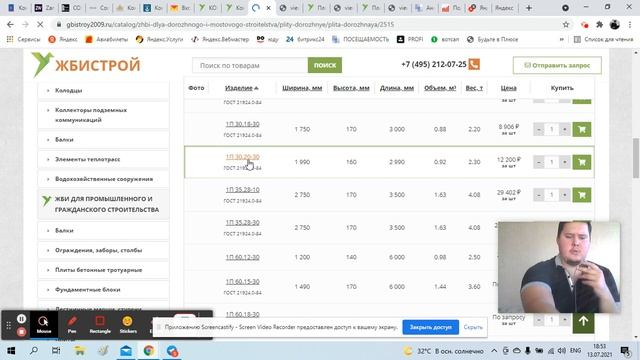The width and height of the screenshot is (640, 360).
Task: Open the Mail app on the taskbar
Action: point(126,351)
